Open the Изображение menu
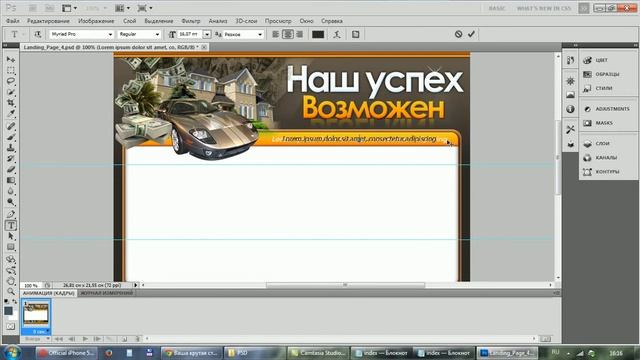 (x=96, y=21)
